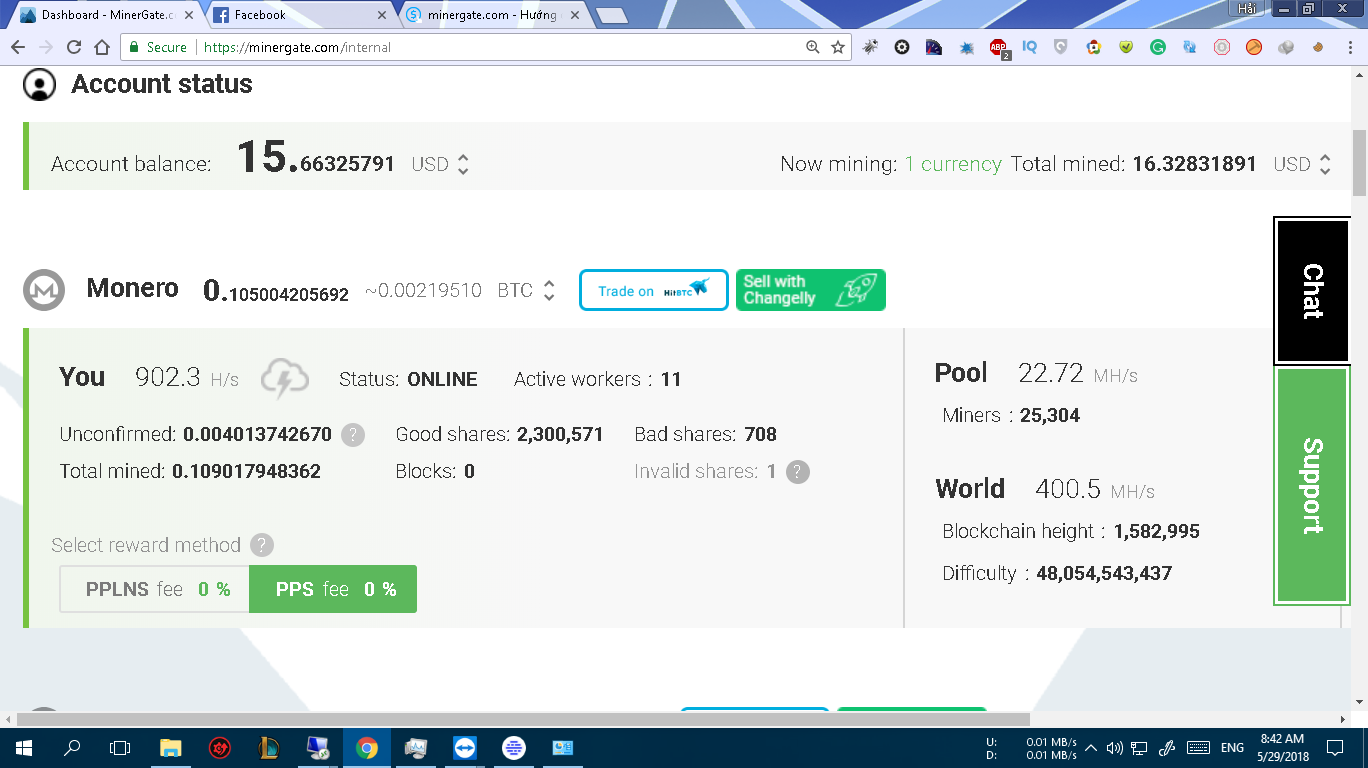Screen dimensions: 1368x768
Task: Click the gear extension icon in toolbar
Action: [902, 47]
